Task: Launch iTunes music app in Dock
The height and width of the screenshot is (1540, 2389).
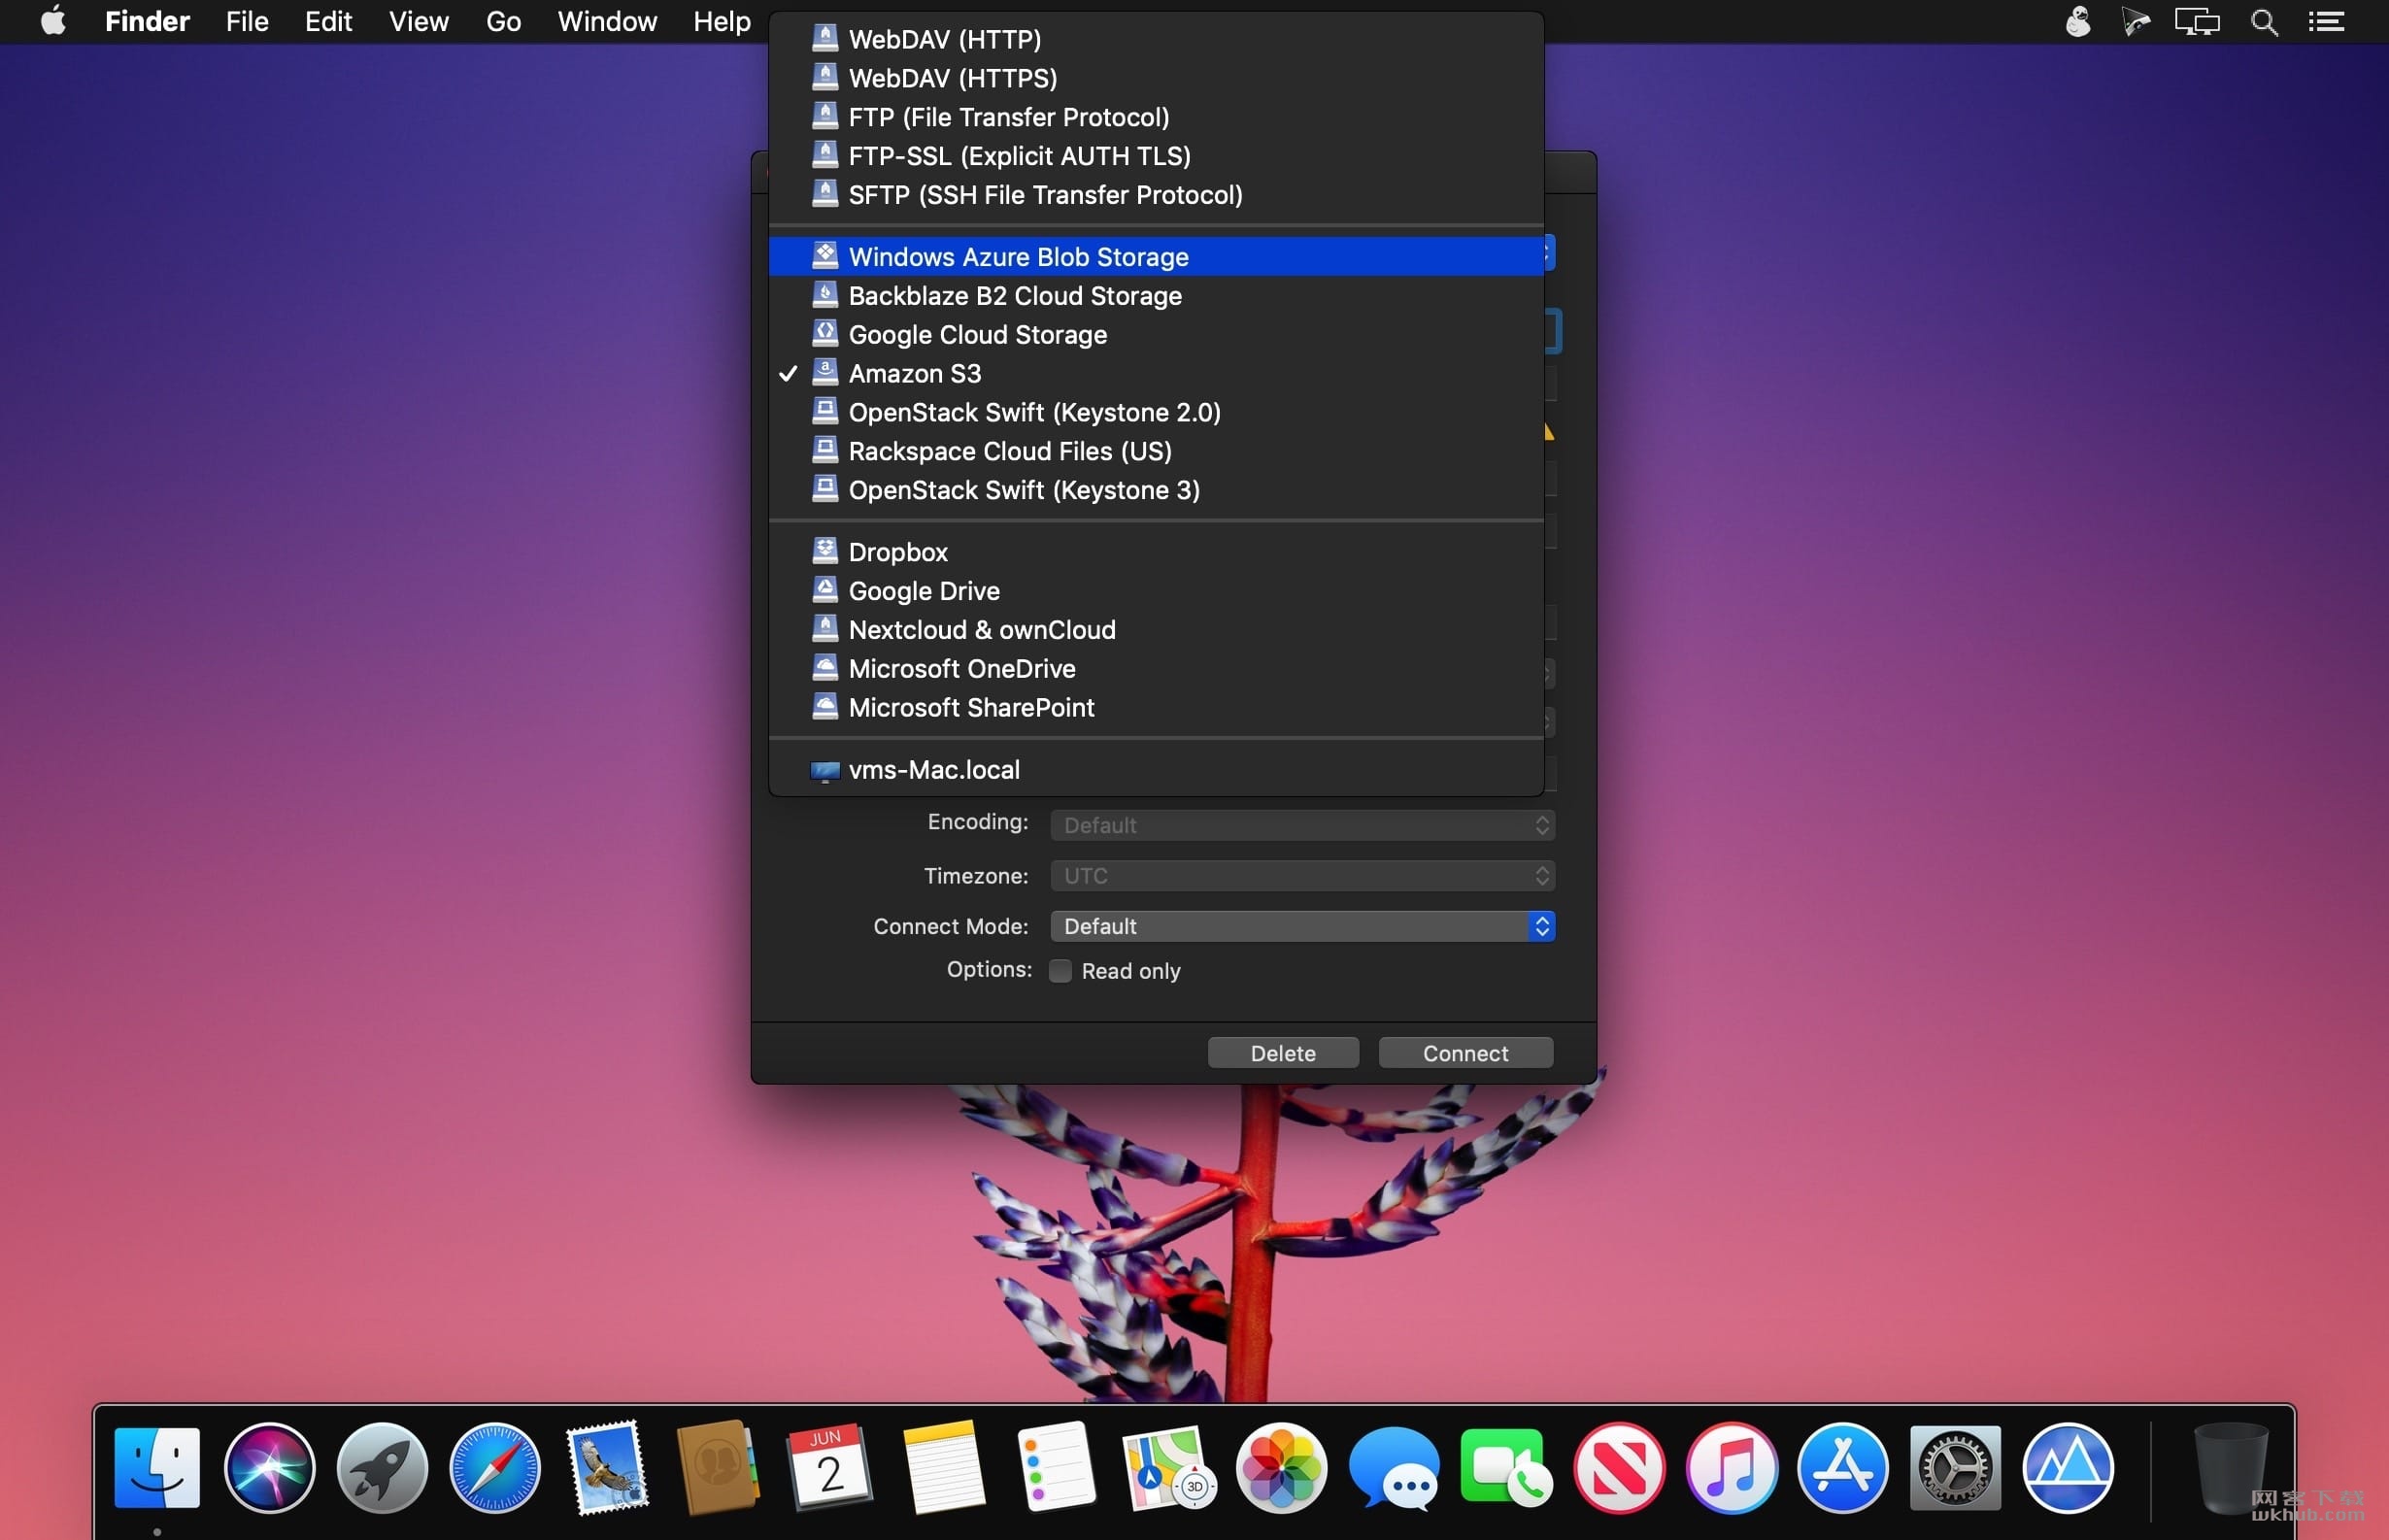Action: [x=1732, y=1467]
